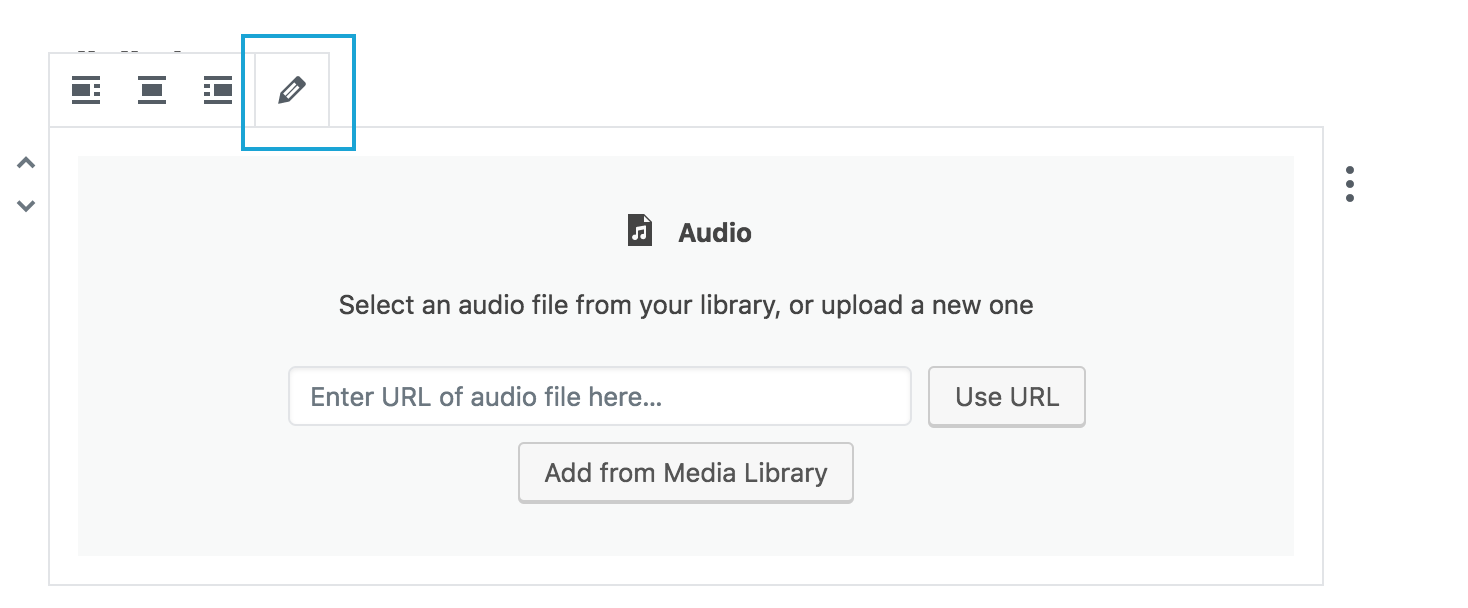Screen dimensions: 1468x608
Task: Click the "Enter URL of audio file here..." placeholder
Action: (x=486, y=397)
